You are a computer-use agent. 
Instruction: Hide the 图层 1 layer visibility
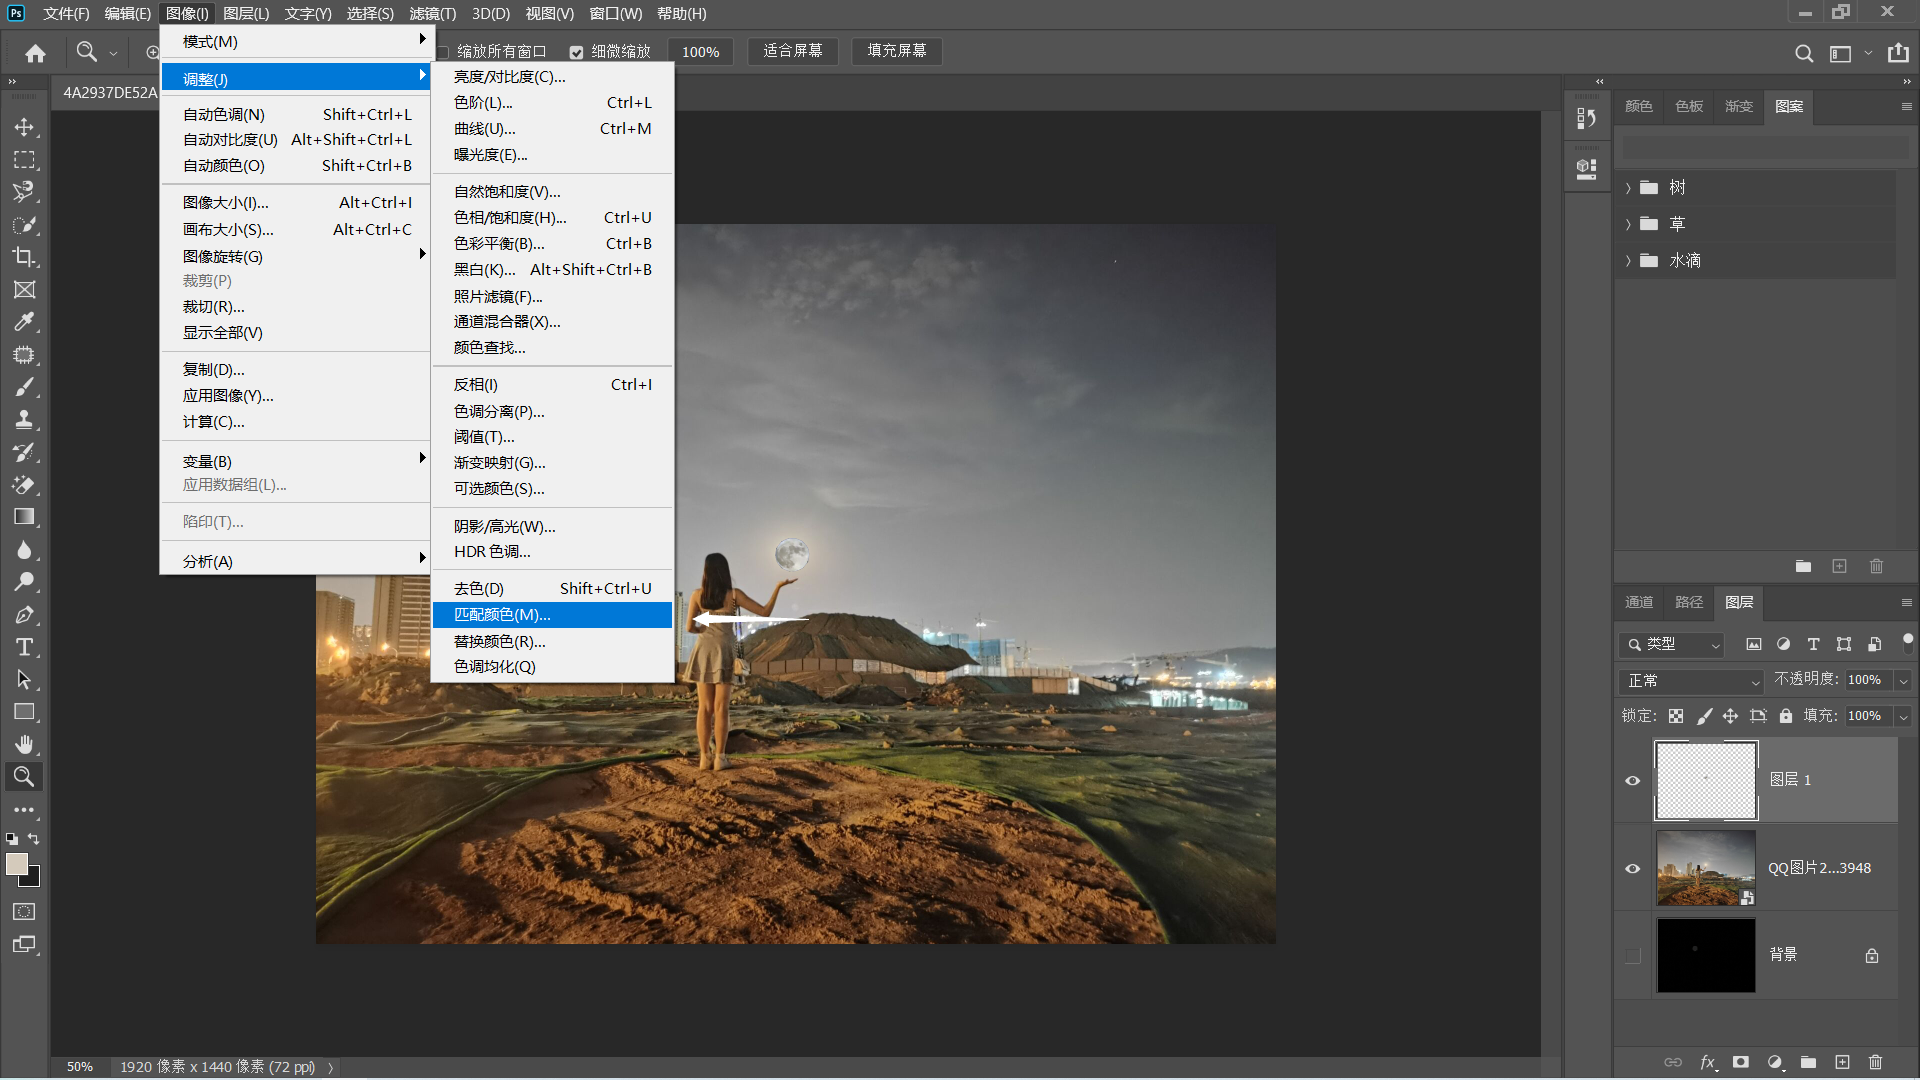pyautogui.click(x=1633, y=781)
